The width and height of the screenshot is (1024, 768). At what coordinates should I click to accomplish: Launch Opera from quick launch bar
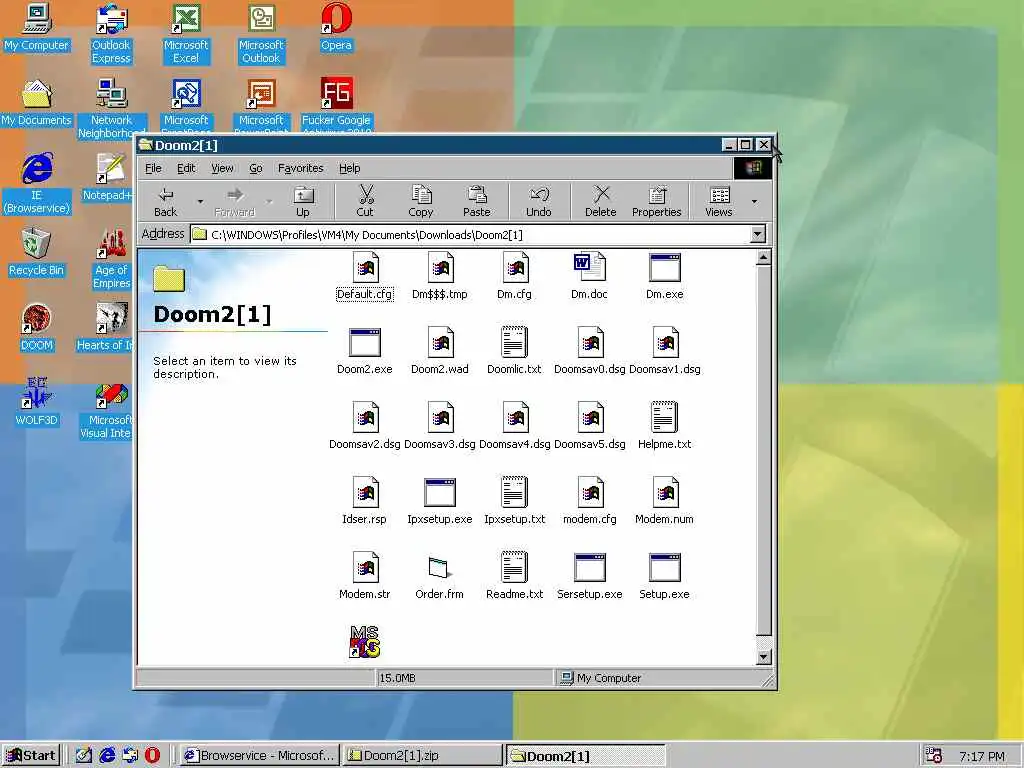[x=152, y=756]
